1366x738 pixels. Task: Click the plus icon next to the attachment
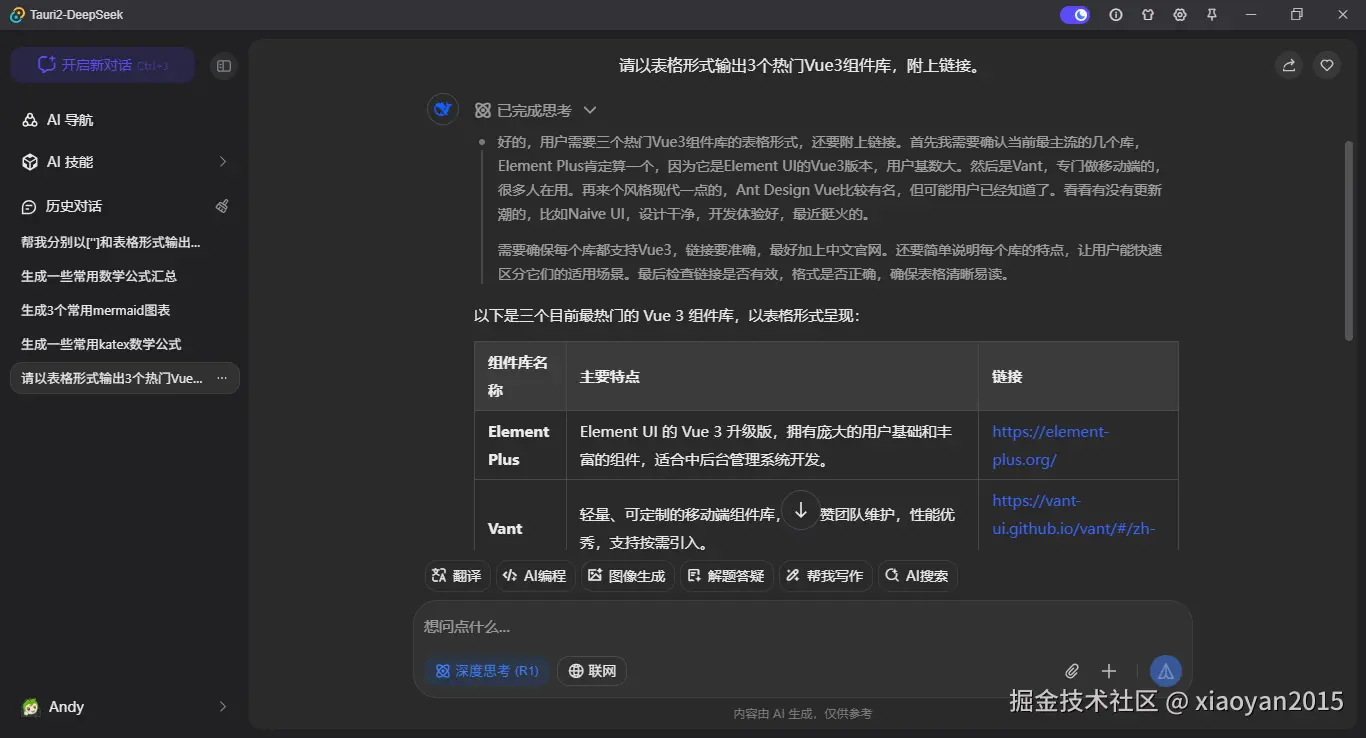tap(1108, 671)
